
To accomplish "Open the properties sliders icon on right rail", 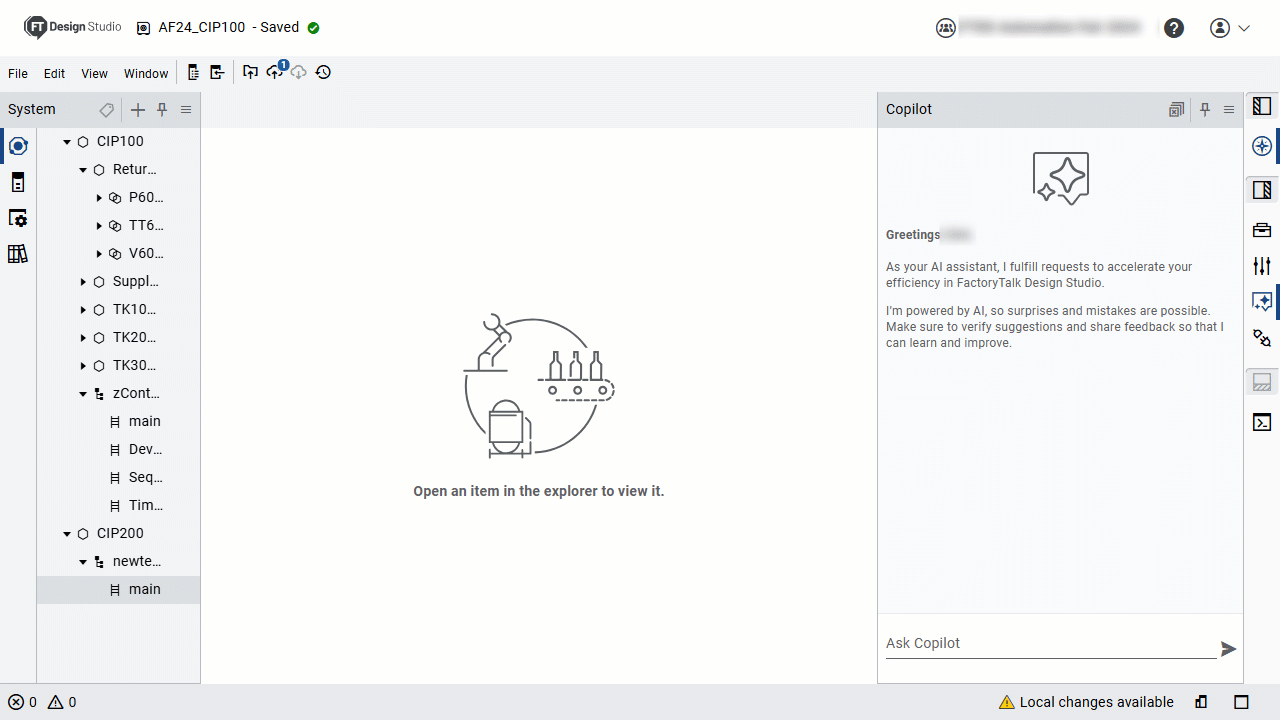I will point(1262,265).
